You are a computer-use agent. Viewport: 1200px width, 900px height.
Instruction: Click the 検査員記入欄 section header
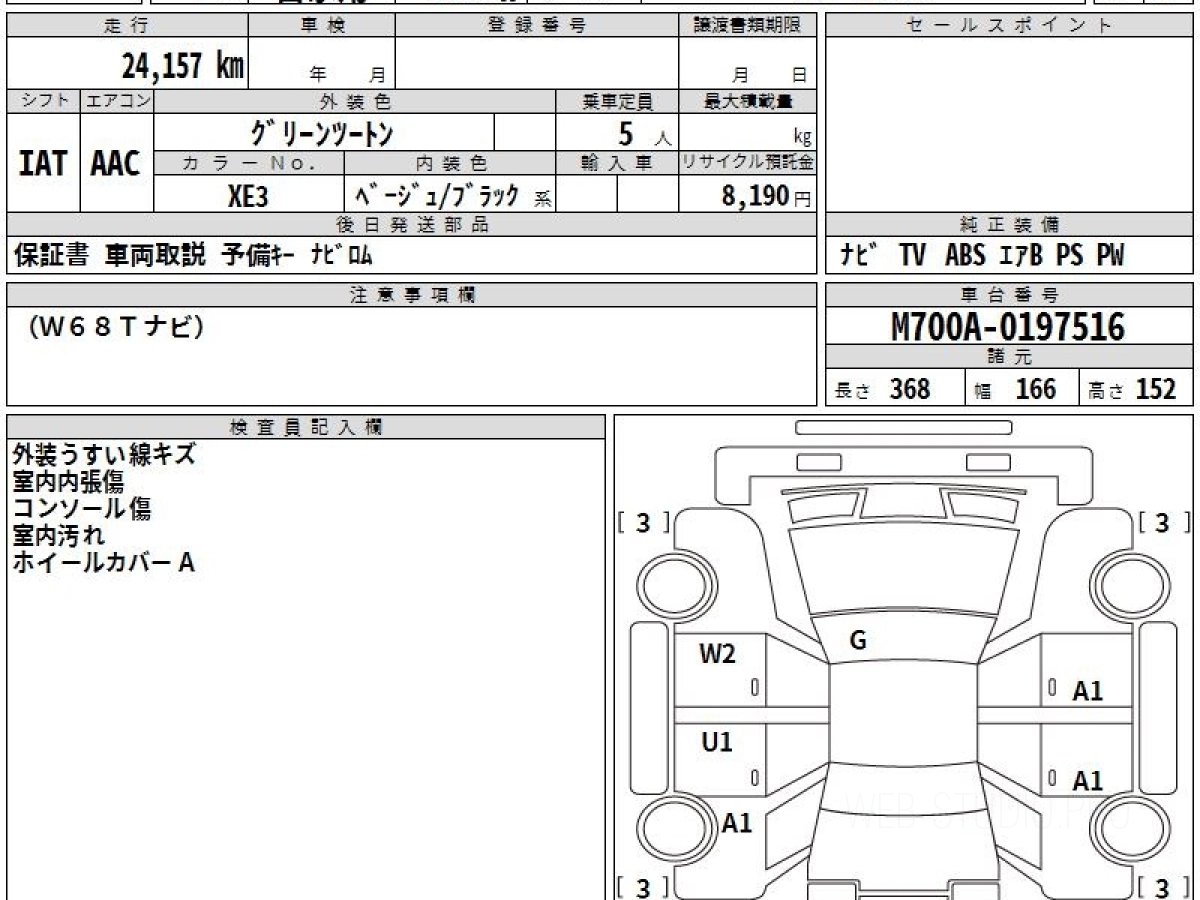[x=306, y=427]
